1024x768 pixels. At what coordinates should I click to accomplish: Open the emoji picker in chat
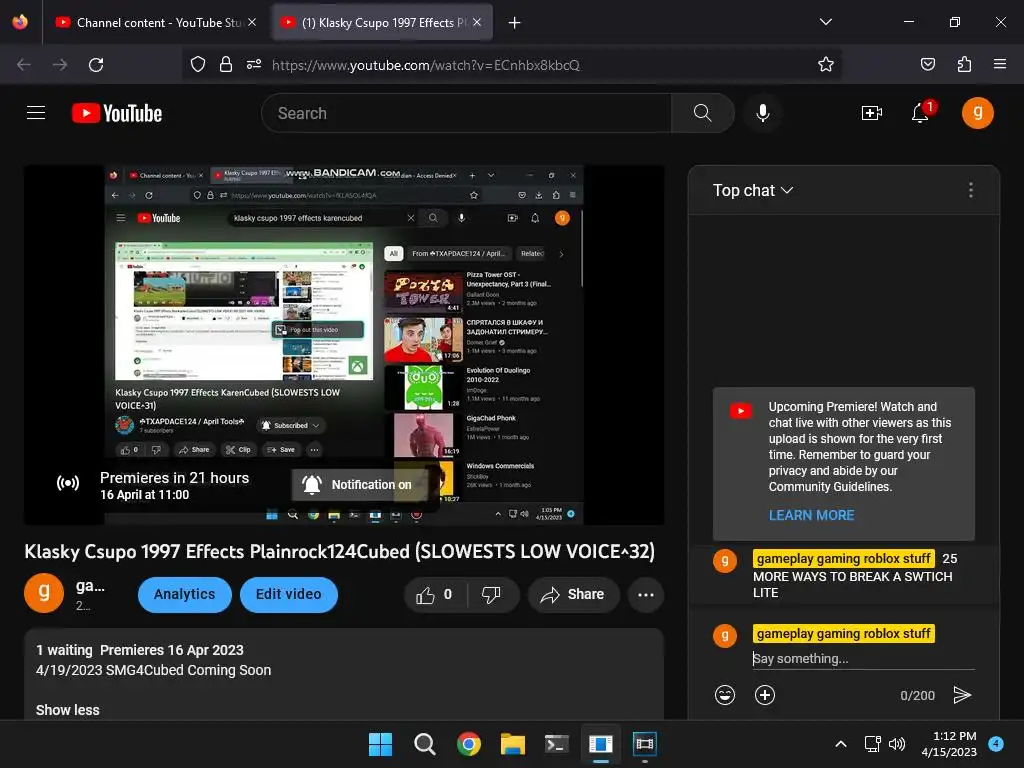pyautogui.click(x=725, y=695)
